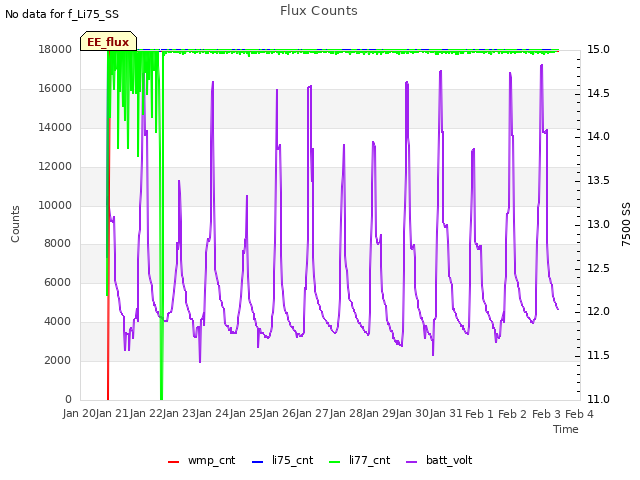This screenshot has width=640, height=480.
Task: Toggle the li75_cnt legend entry
Action: (x=282, y=460)
